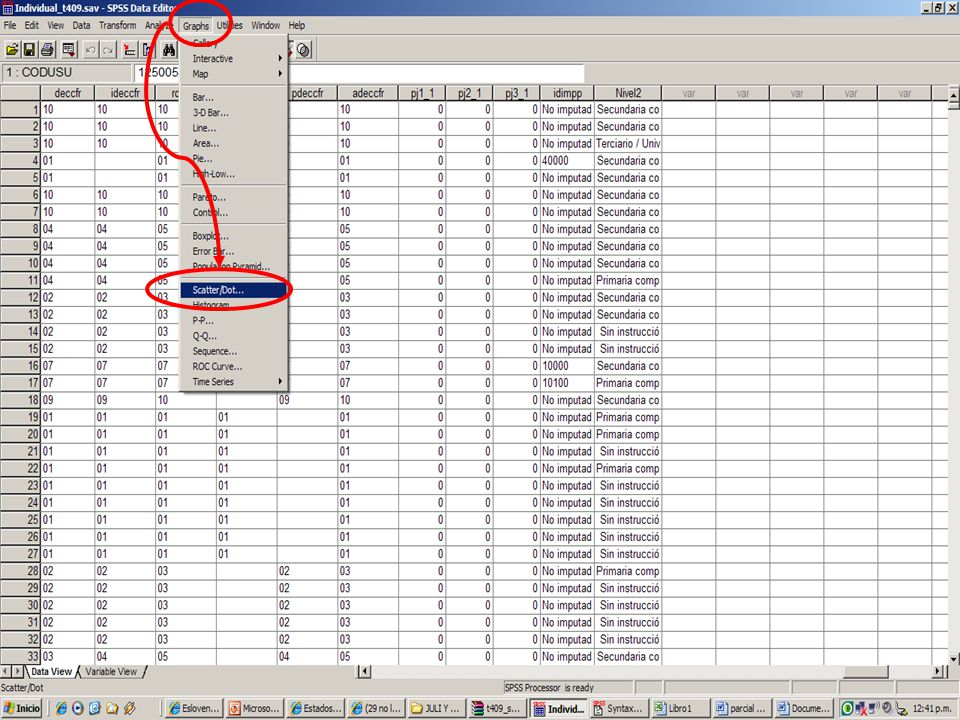Select row 18 header
Viewport: 960px width, 720px height.
click(20, 400)
